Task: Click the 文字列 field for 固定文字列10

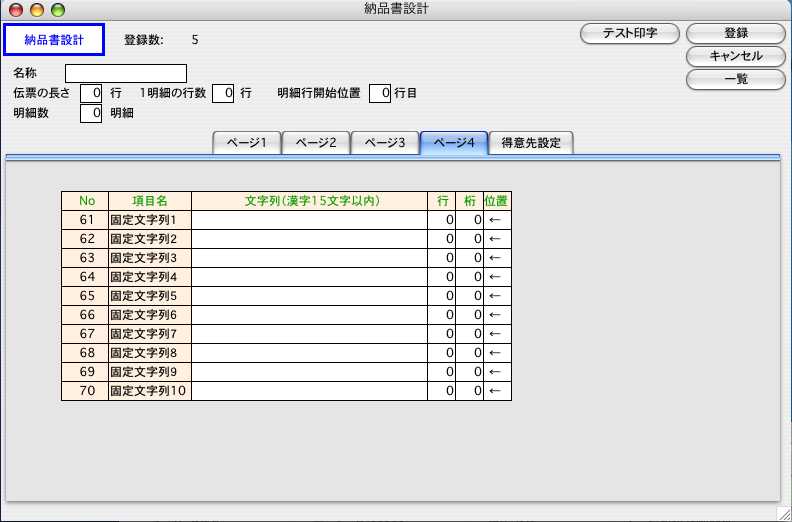Action: click(x=310, y=391)
